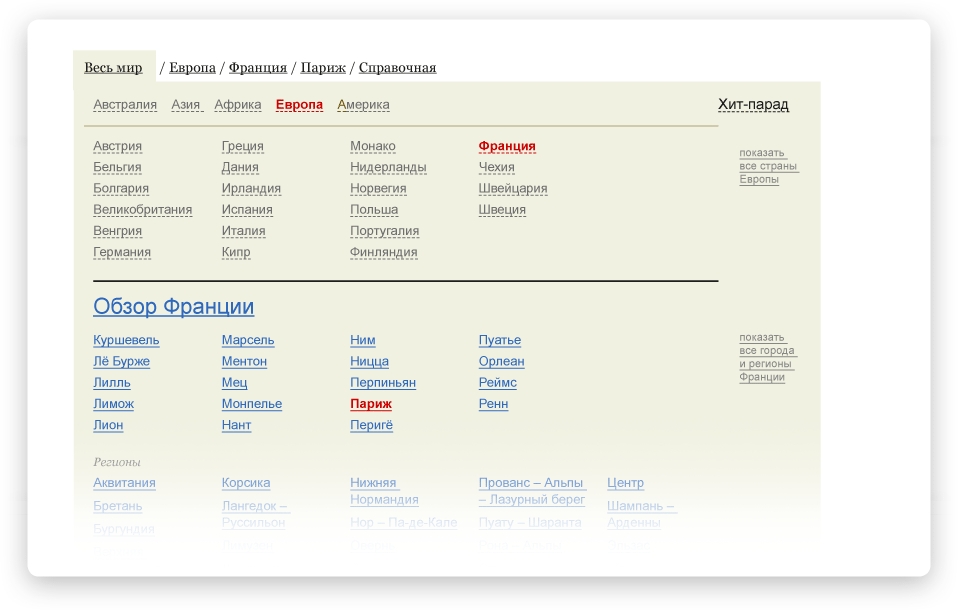Open the Куршевель city page
Image resolution: width=958 pixels, height=610 pixels.
click(126, 340)
